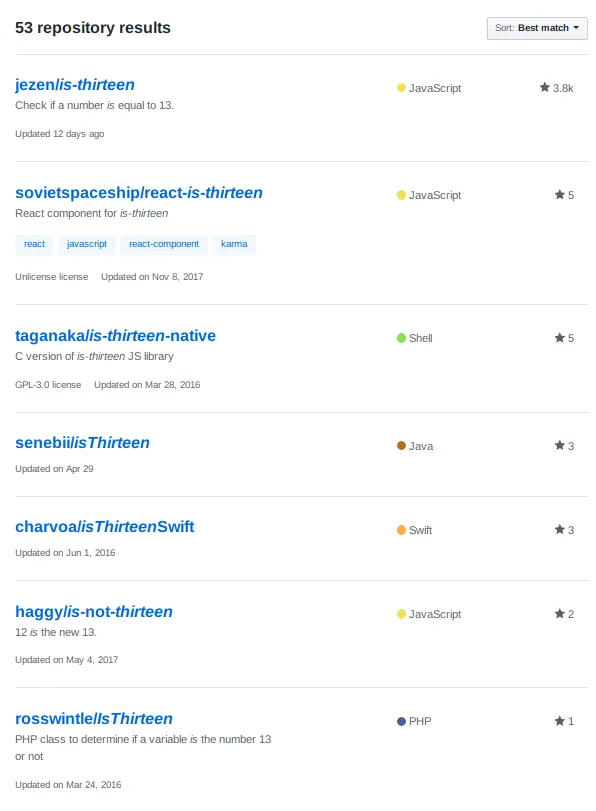The height and width of the screenshot is (811, 596).
Task: Click star icon for react-is-thirteen repository
Action: coord(559,194)
